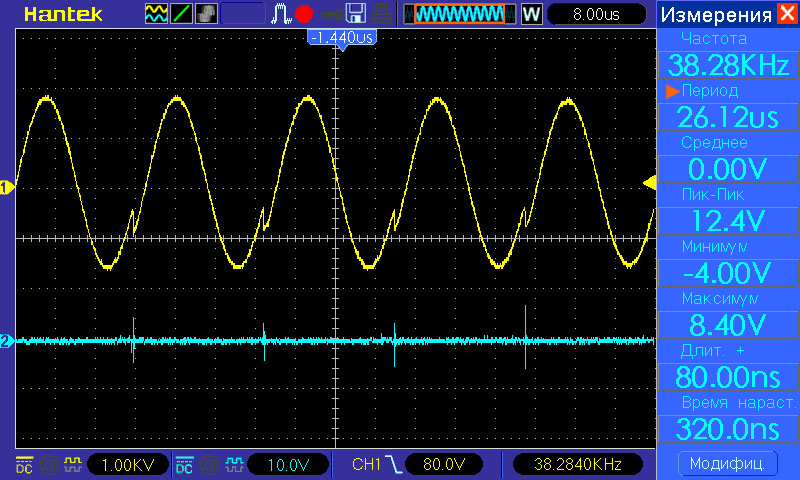This screenshot has width=800, height=480.
Task: Click the falling edge trigger slope icon
Action: (393, 464)
